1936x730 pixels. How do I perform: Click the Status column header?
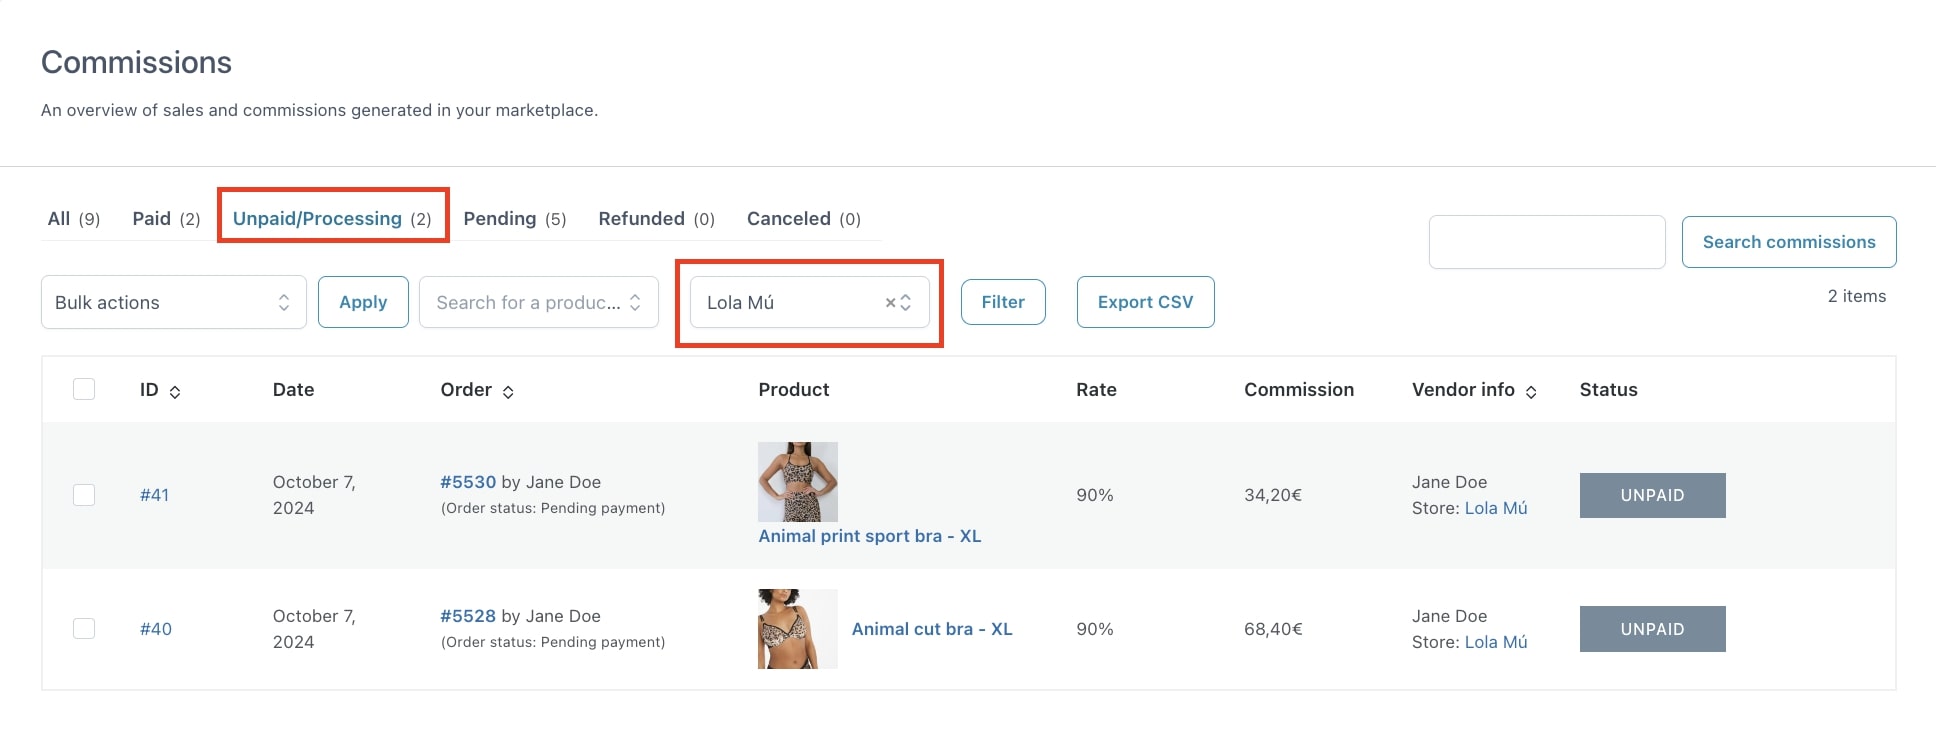pyautogui.click(x=1609, y=389)
